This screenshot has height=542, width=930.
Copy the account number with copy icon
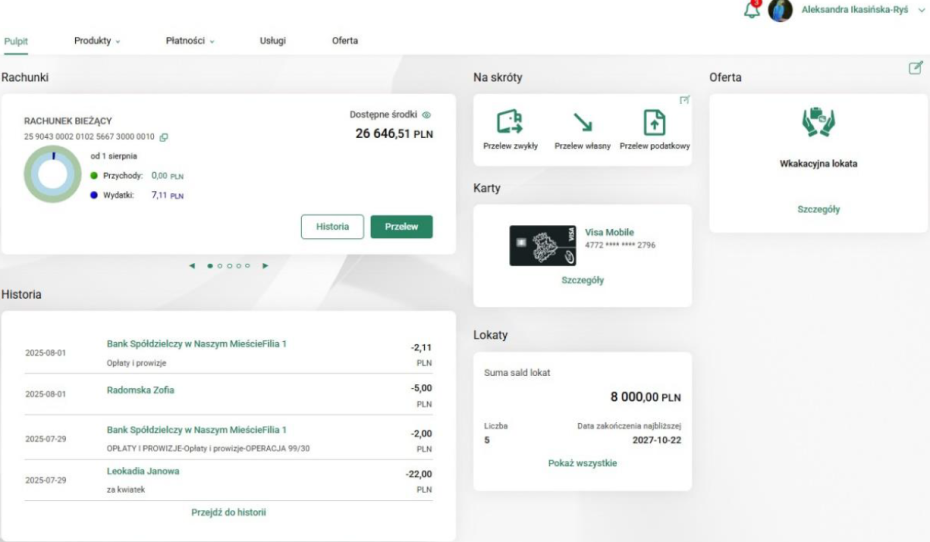pyautogui.click(x=164, y=137)
